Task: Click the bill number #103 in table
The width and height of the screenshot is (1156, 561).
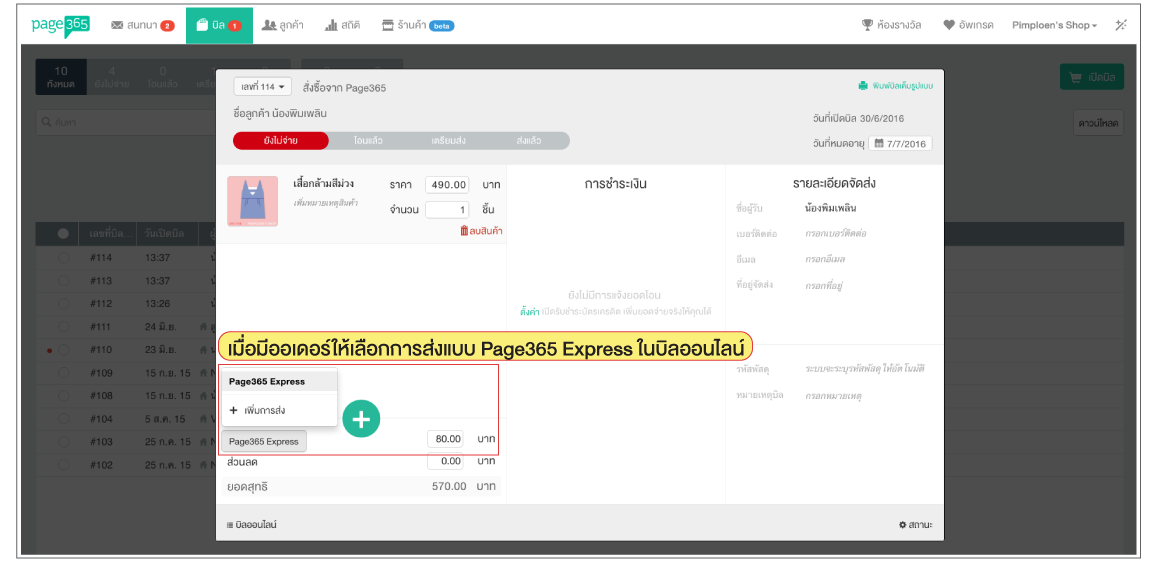Action: click(x=101, y=442)
